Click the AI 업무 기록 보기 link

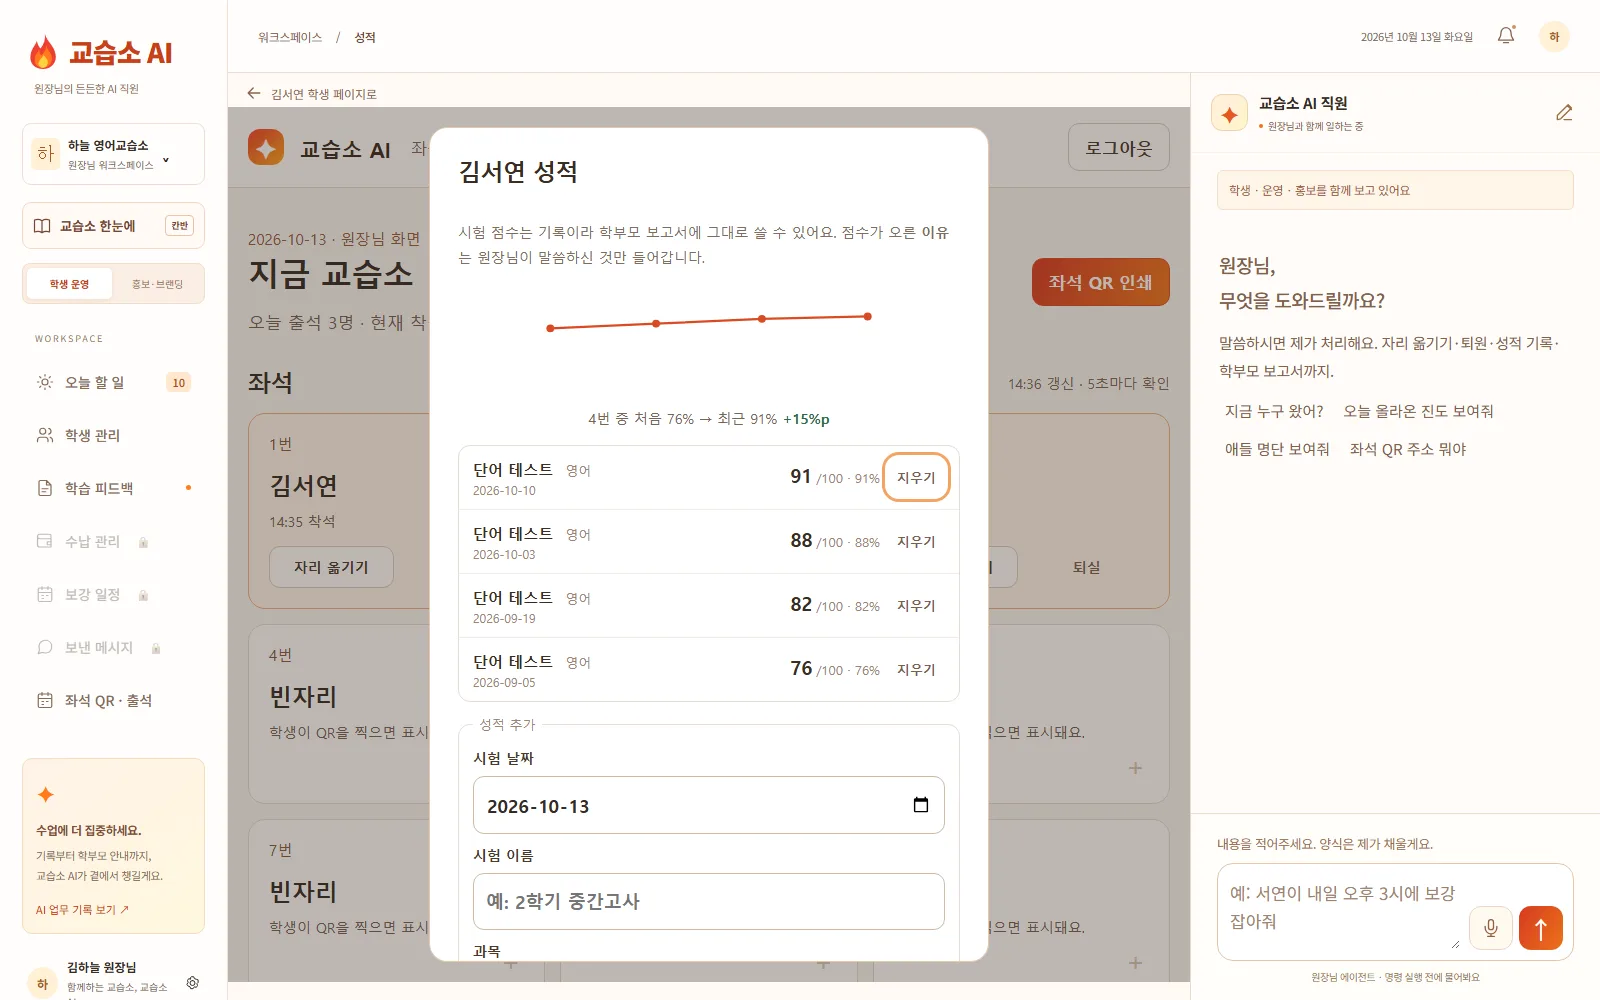coord(82,910)
